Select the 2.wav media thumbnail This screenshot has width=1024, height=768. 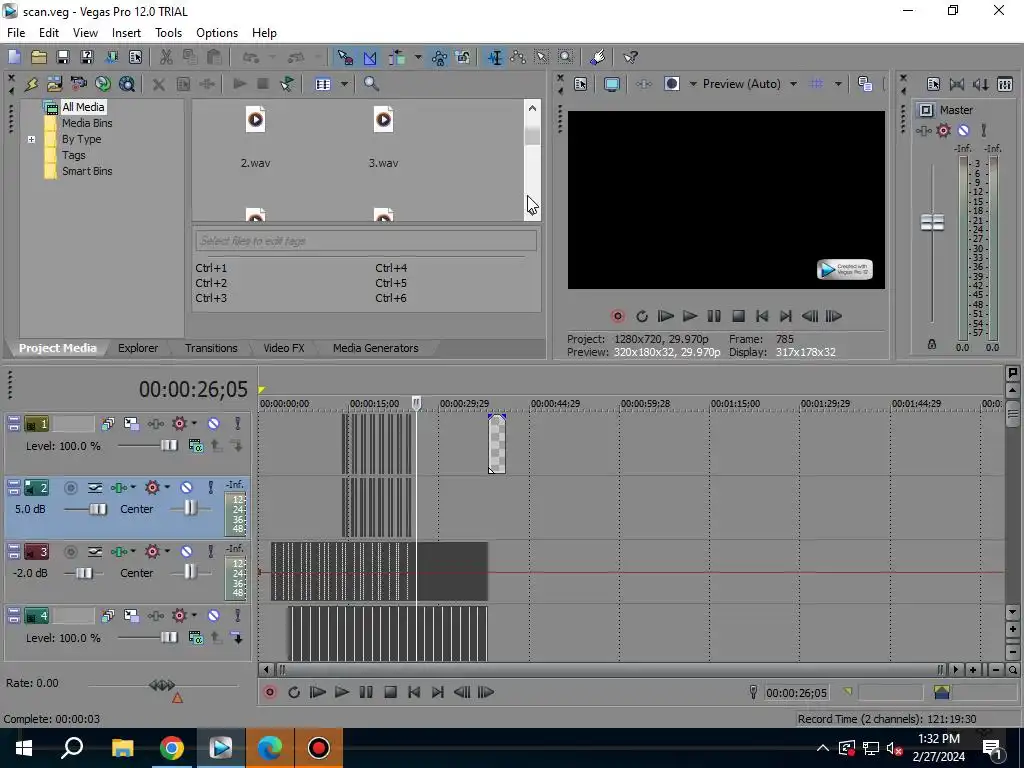255,120
